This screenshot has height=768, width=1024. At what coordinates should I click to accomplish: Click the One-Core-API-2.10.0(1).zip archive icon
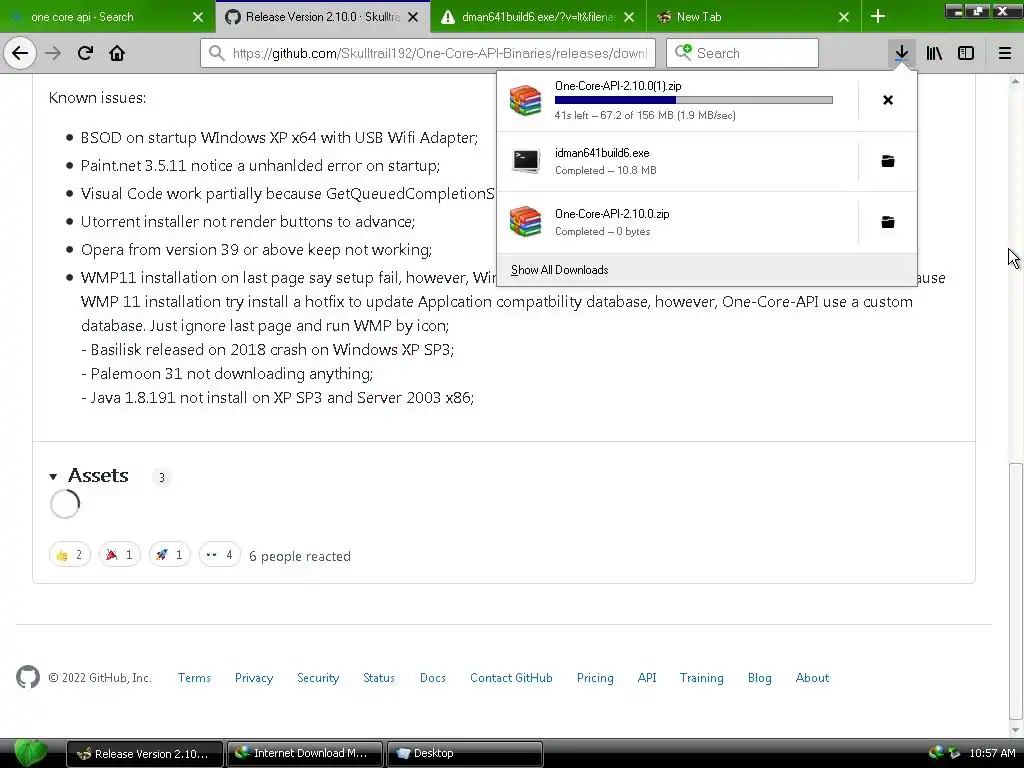click(x=526, y=101)
